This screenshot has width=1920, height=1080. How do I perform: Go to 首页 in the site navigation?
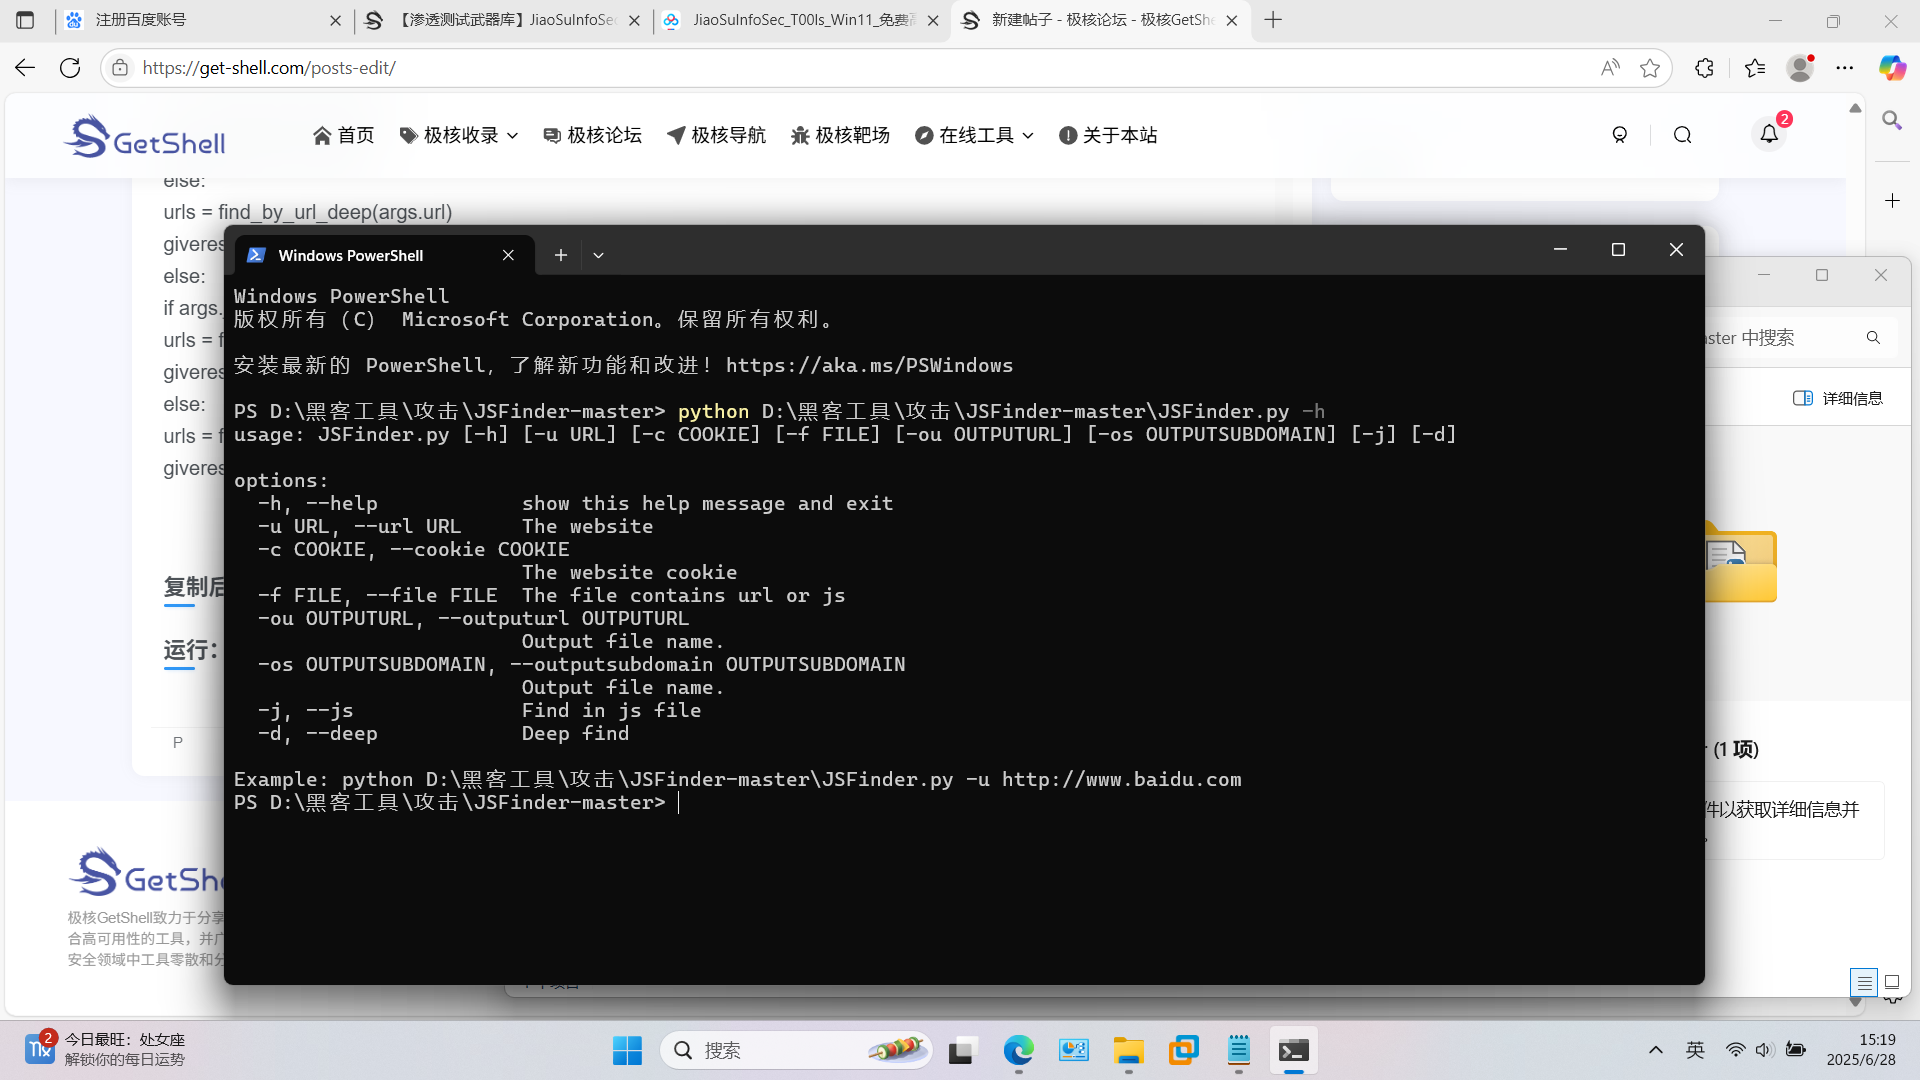tap(343, 135)
